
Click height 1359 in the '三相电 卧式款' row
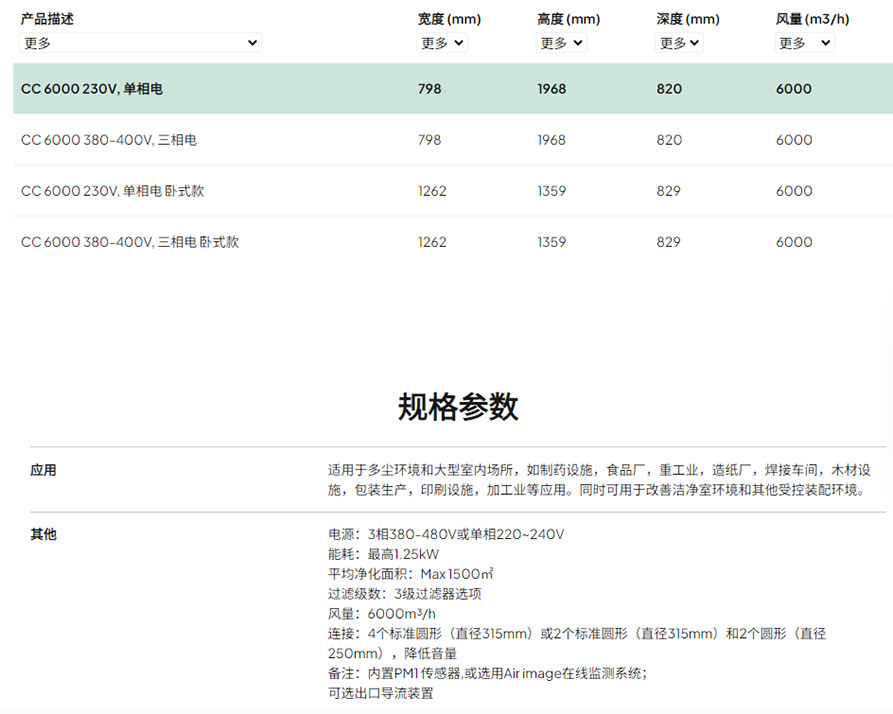(x=551, y=242)
